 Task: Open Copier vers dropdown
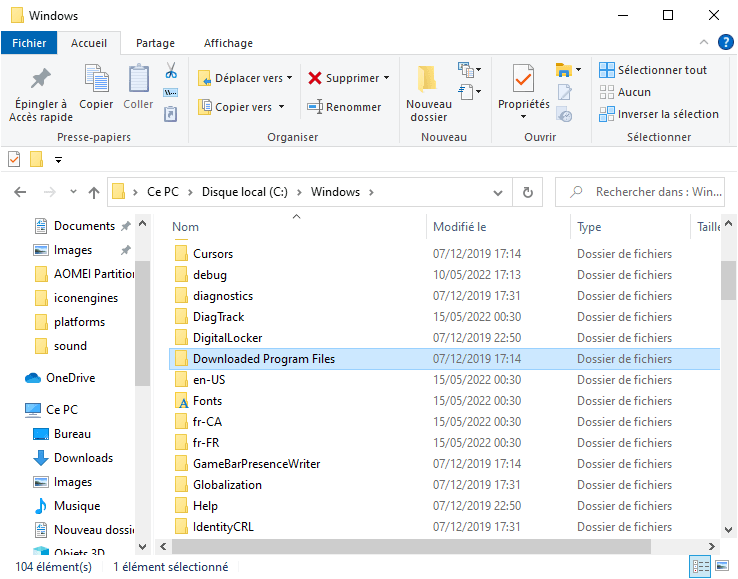242,107
